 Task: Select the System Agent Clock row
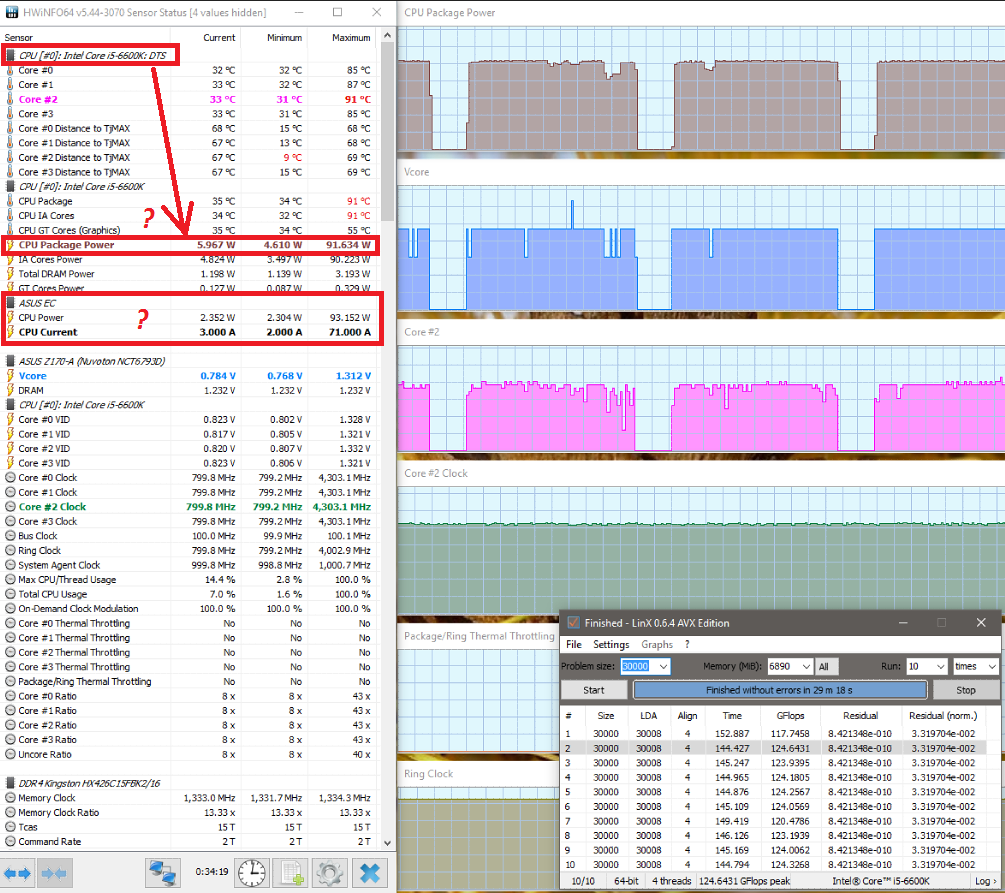(190, 565)
